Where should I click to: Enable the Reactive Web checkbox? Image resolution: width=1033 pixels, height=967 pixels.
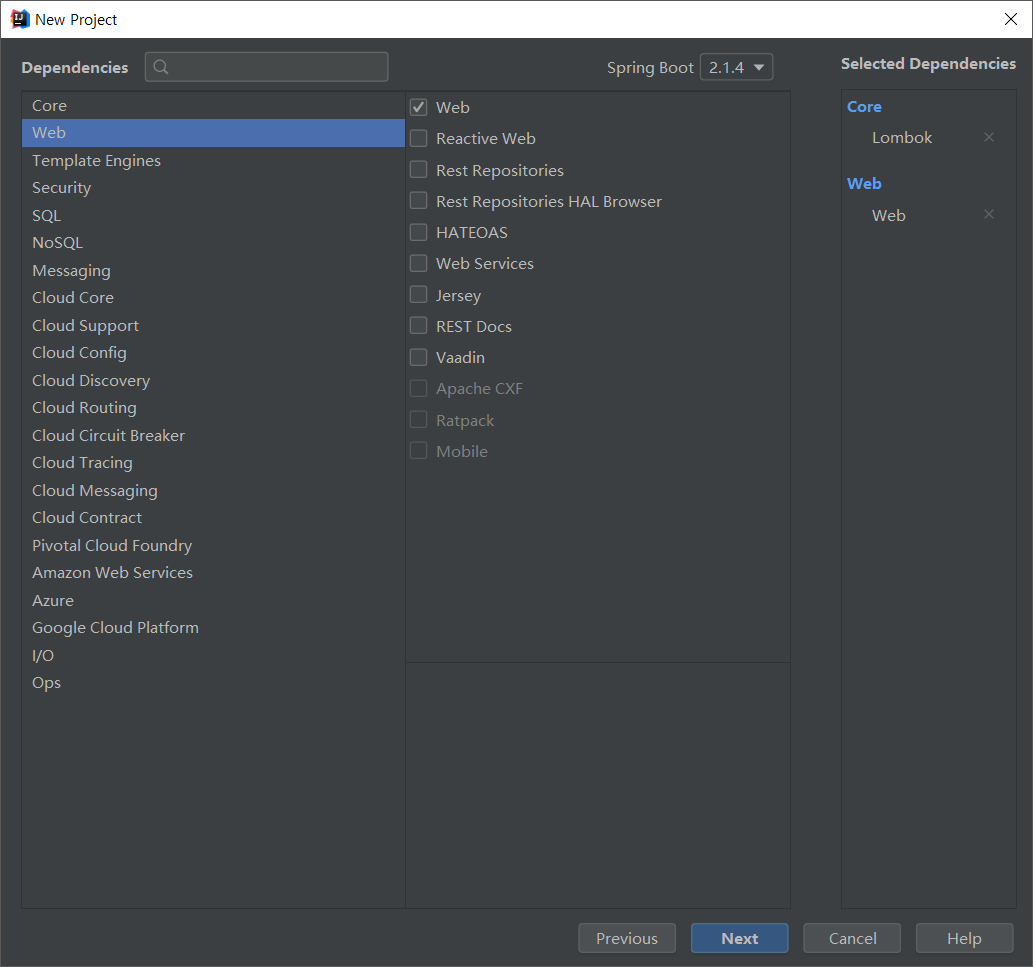tap(418, 138)
